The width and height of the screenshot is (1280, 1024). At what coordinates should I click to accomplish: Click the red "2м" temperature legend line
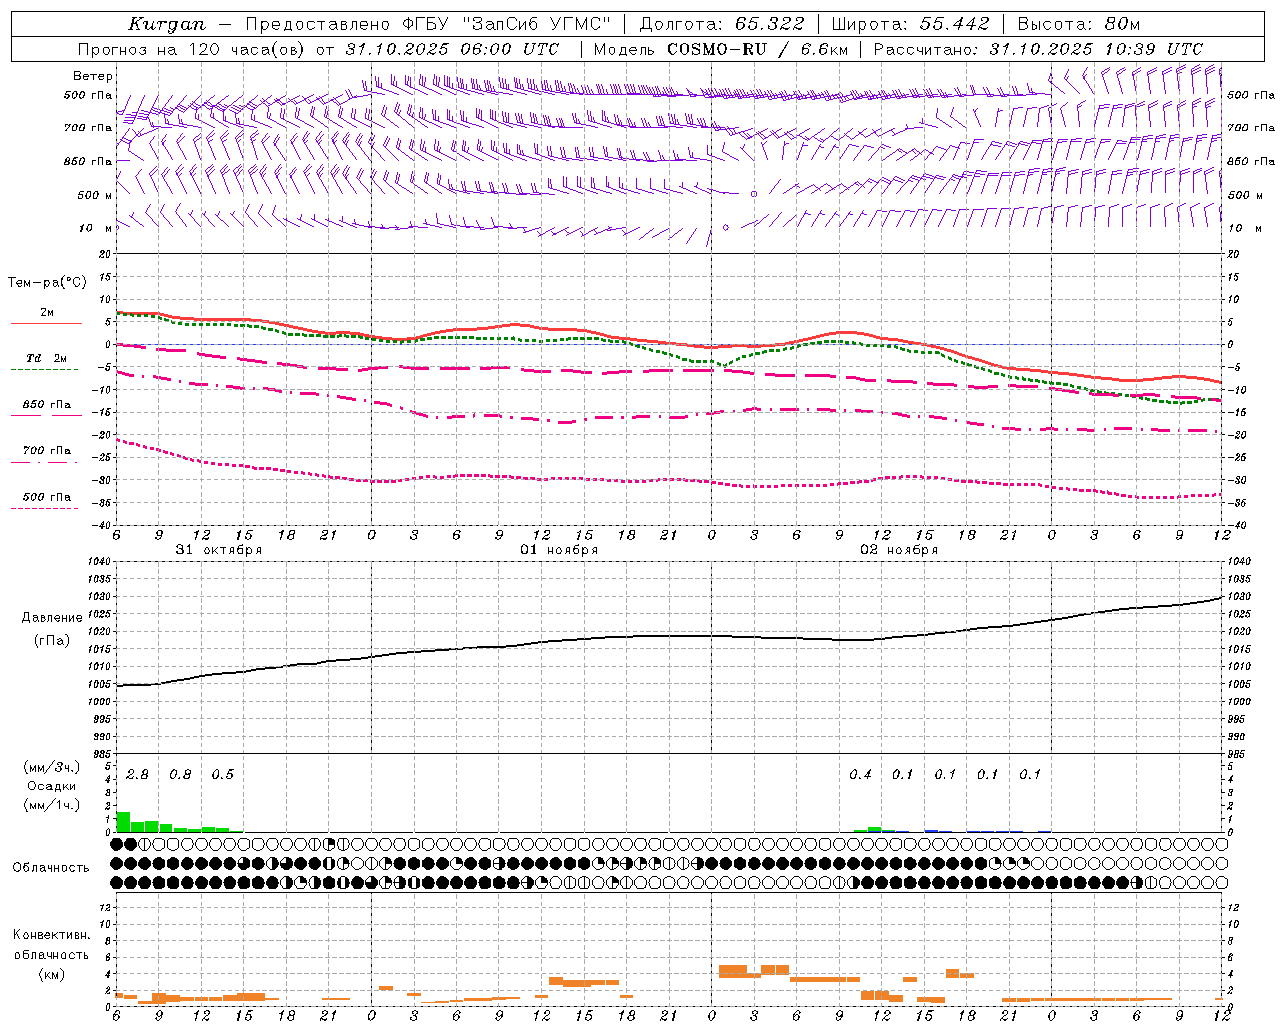pyautogui.click(x=46, y=323)
